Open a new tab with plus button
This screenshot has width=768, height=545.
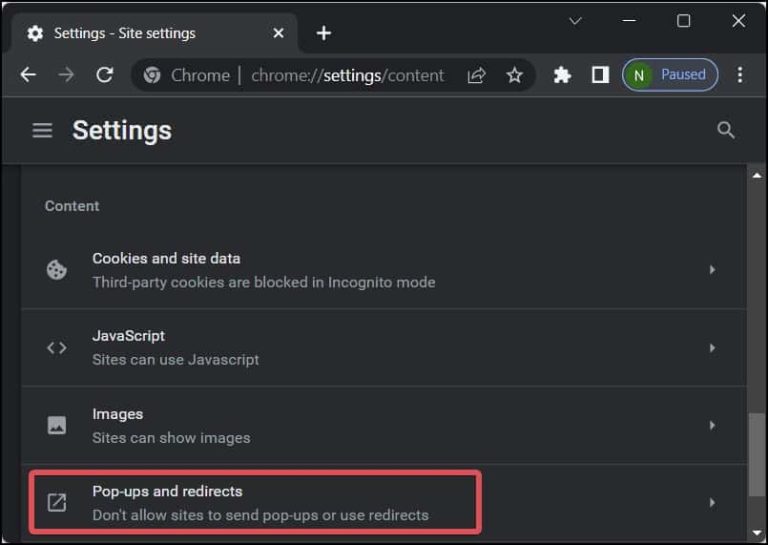point(323,33)
